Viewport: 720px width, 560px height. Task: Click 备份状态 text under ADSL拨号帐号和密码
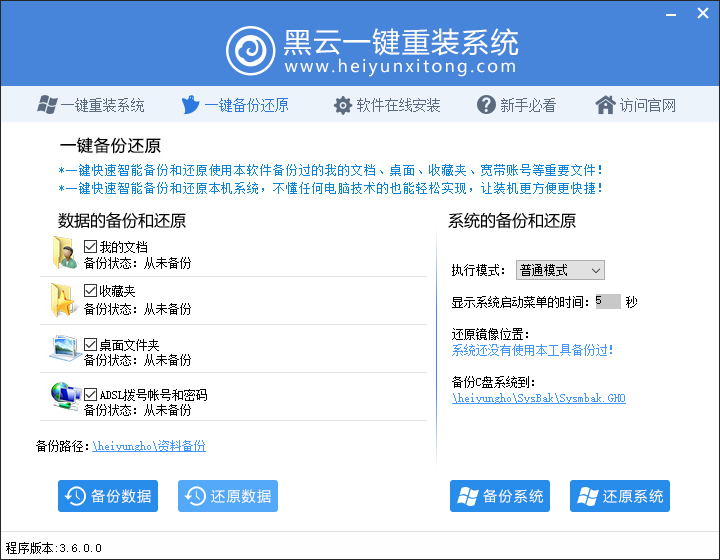[x=138, y=410]
